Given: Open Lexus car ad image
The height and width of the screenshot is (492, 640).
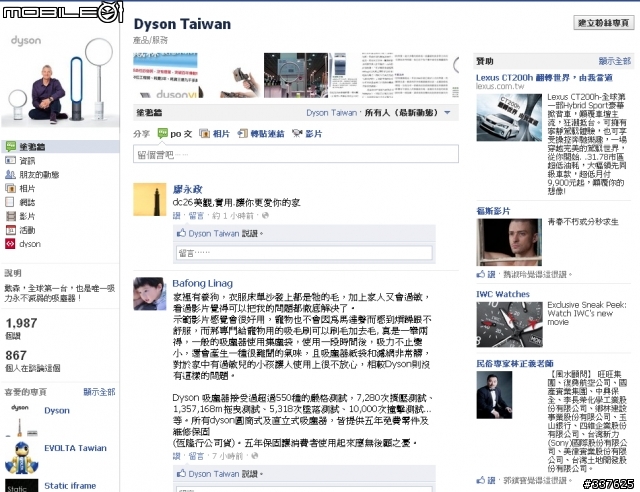Looking at the screenshot, I should 509,118.
